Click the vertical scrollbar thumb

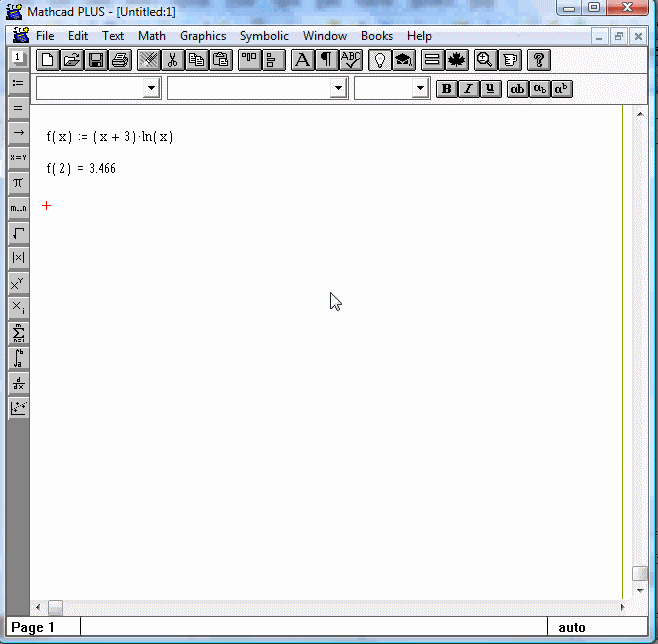tap(640, 574)
